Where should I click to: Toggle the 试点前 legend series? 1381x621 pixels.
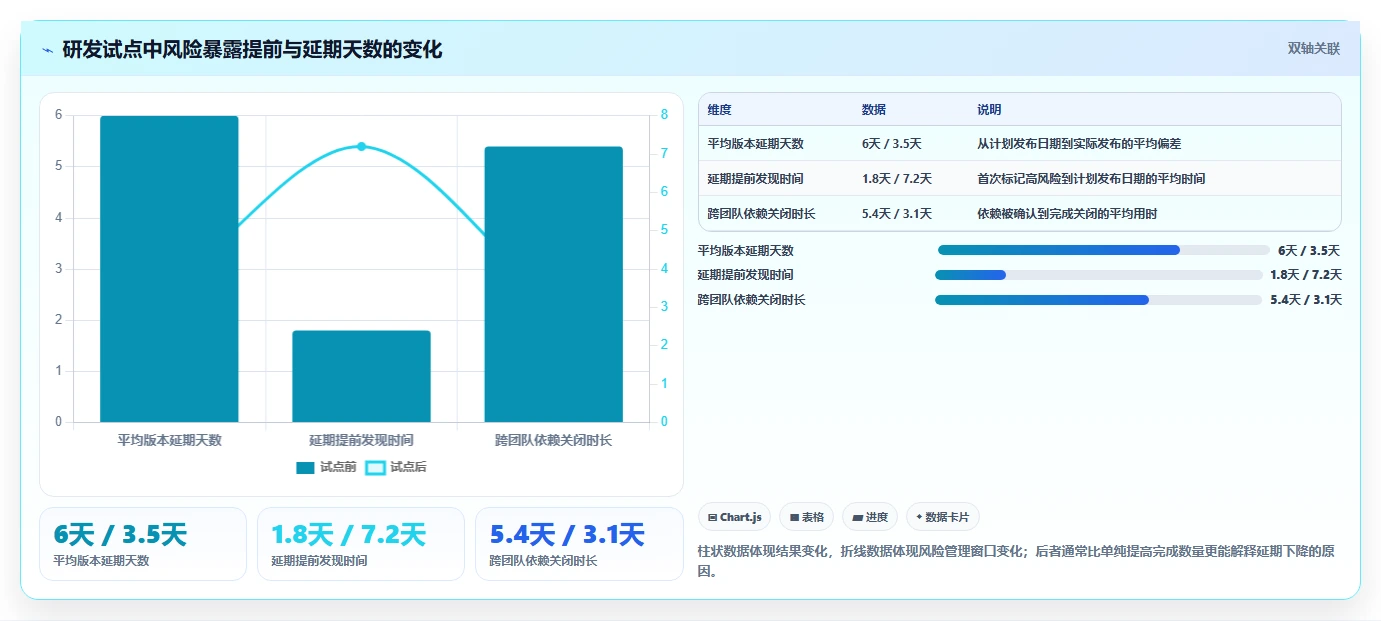point(326,467)
